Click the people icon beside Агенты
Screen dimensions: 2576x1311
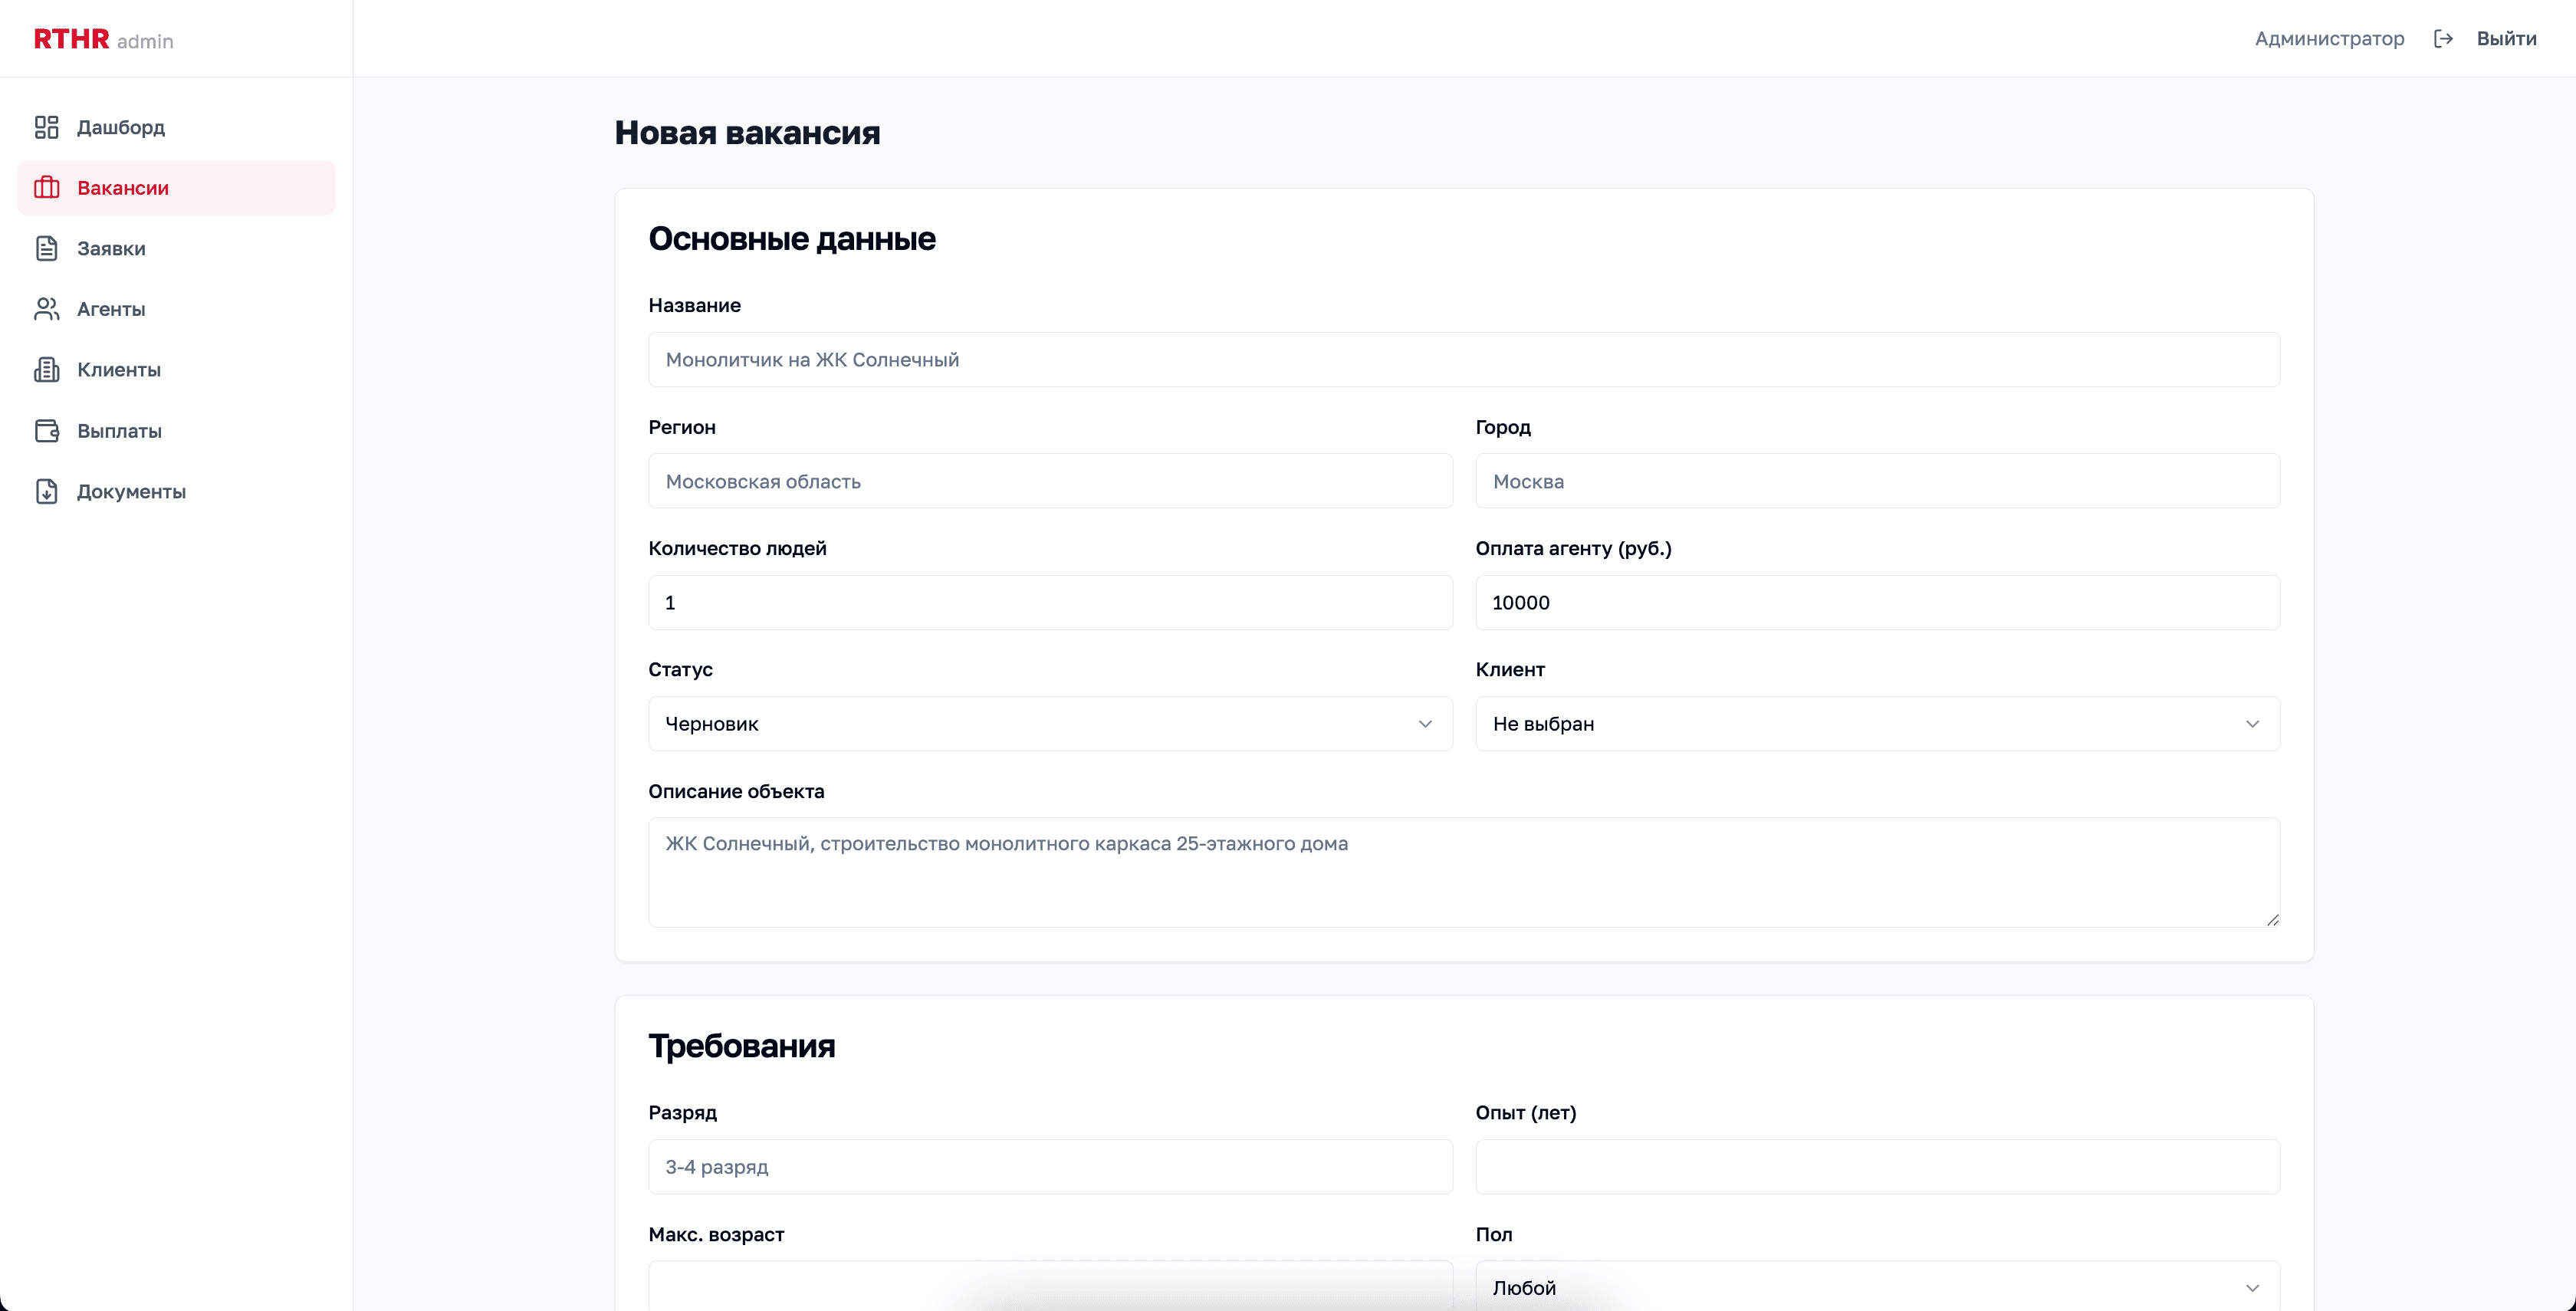[x=47, y=309]
